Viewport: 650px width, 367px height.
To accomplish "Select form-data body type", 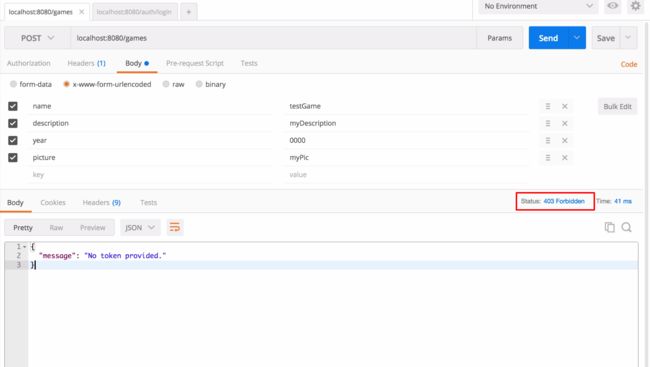I will (x=13, y=84).
